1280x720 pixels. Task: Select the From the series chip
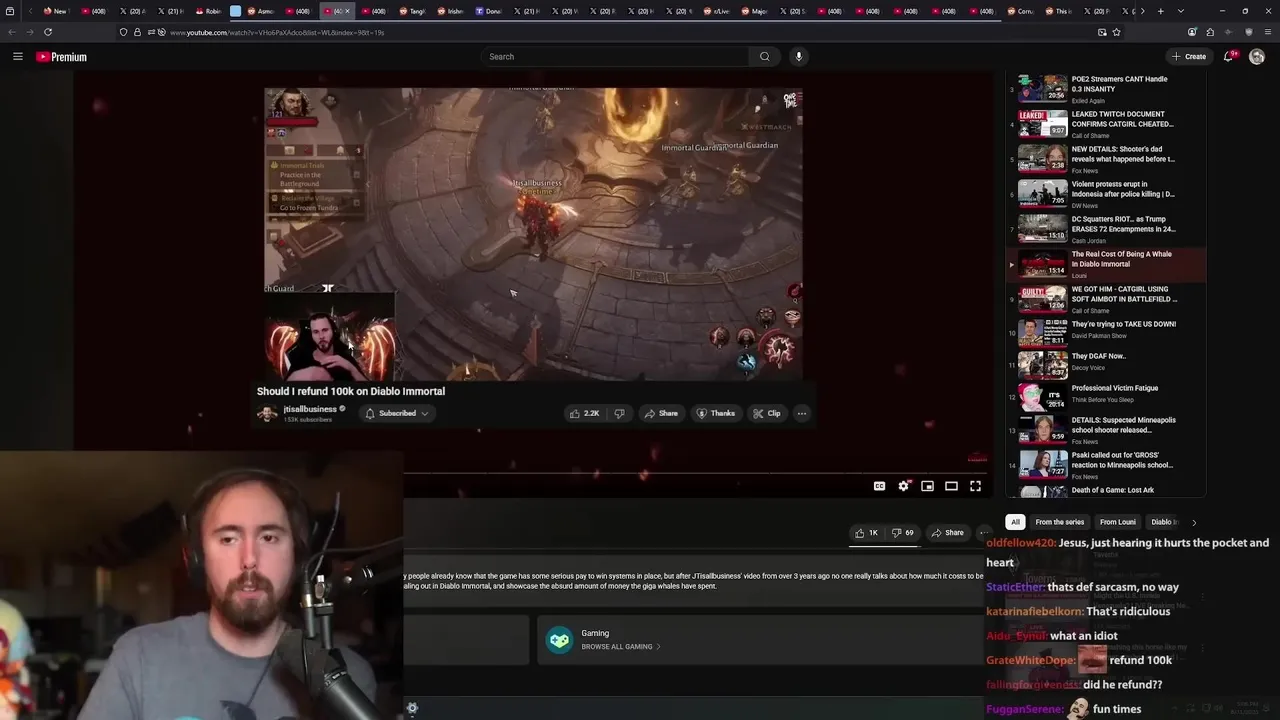1059,522
